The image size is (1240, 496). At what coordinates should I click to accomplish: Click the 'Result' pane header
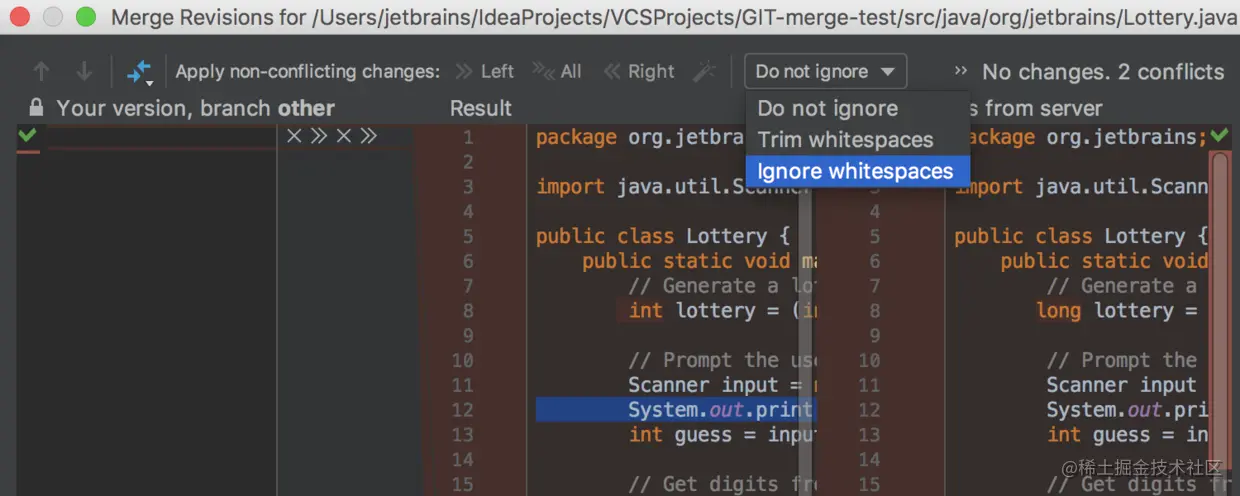pos(481,108)
